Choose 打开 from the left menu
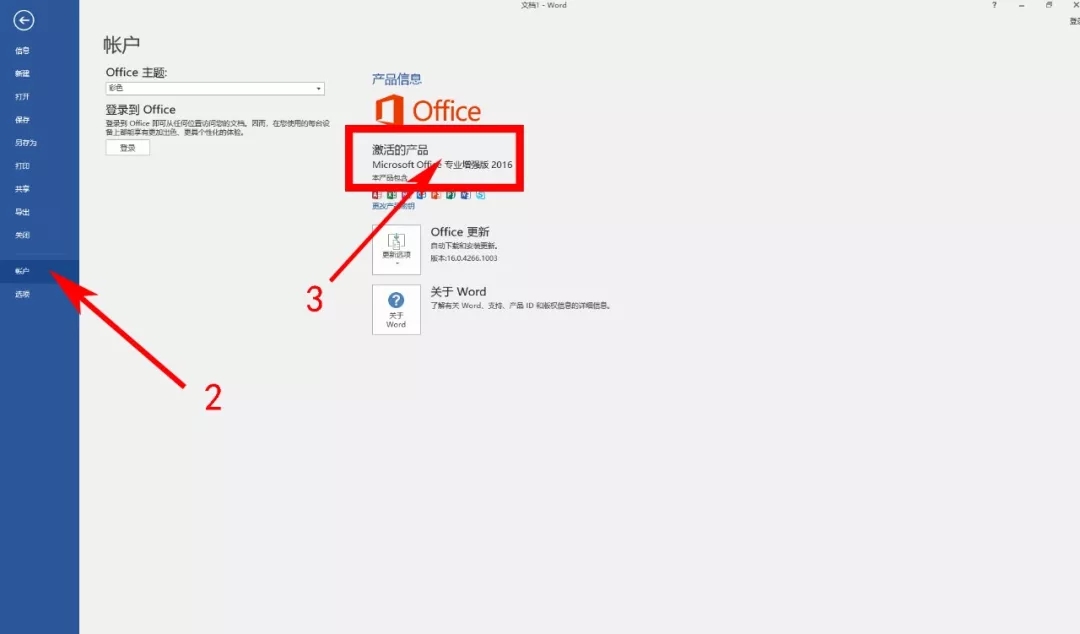The width and height of the screenshot is (1080, 634). (23, 96)
